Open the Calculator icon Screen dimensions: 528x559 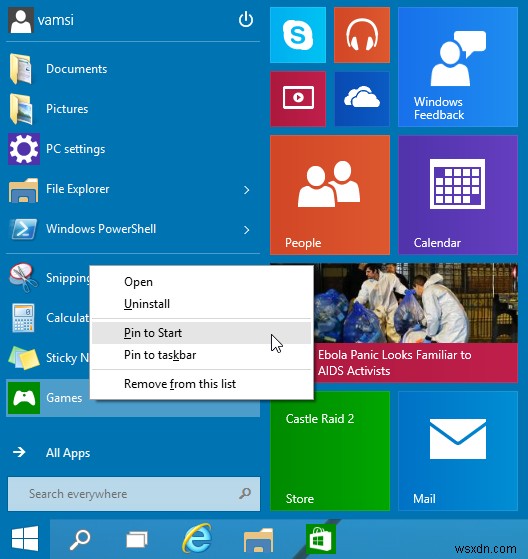[24, 318]
